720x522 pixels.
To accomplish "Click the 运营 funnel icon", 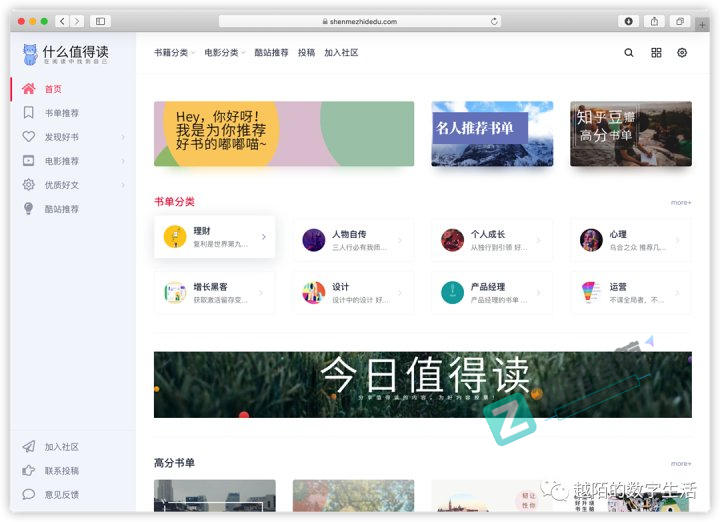I will [591, 292].
